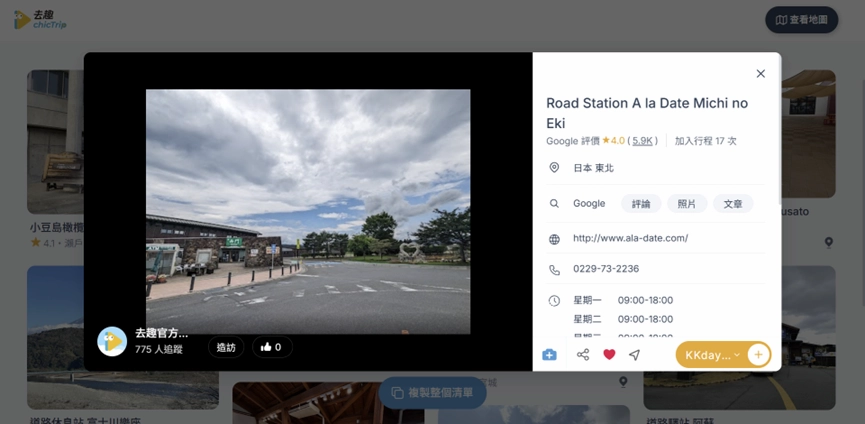Toggle the red heart favorite icon
865x424 pixels.
click(x=609, y=355)
